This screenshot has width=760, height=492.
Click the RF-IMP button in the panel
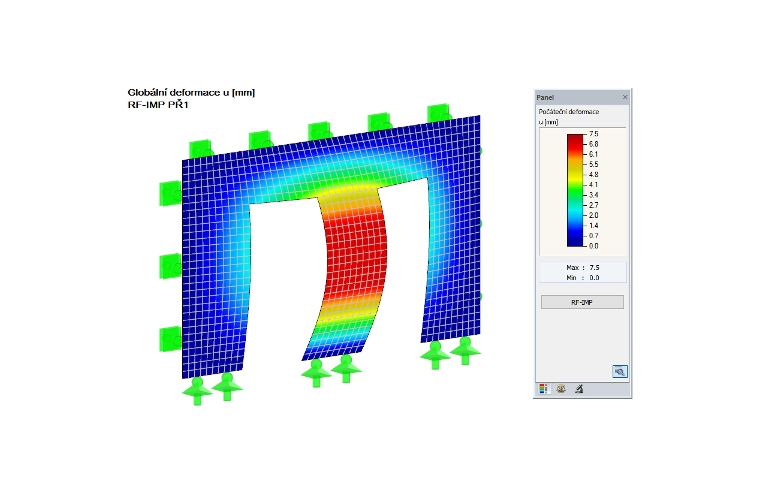582,302
